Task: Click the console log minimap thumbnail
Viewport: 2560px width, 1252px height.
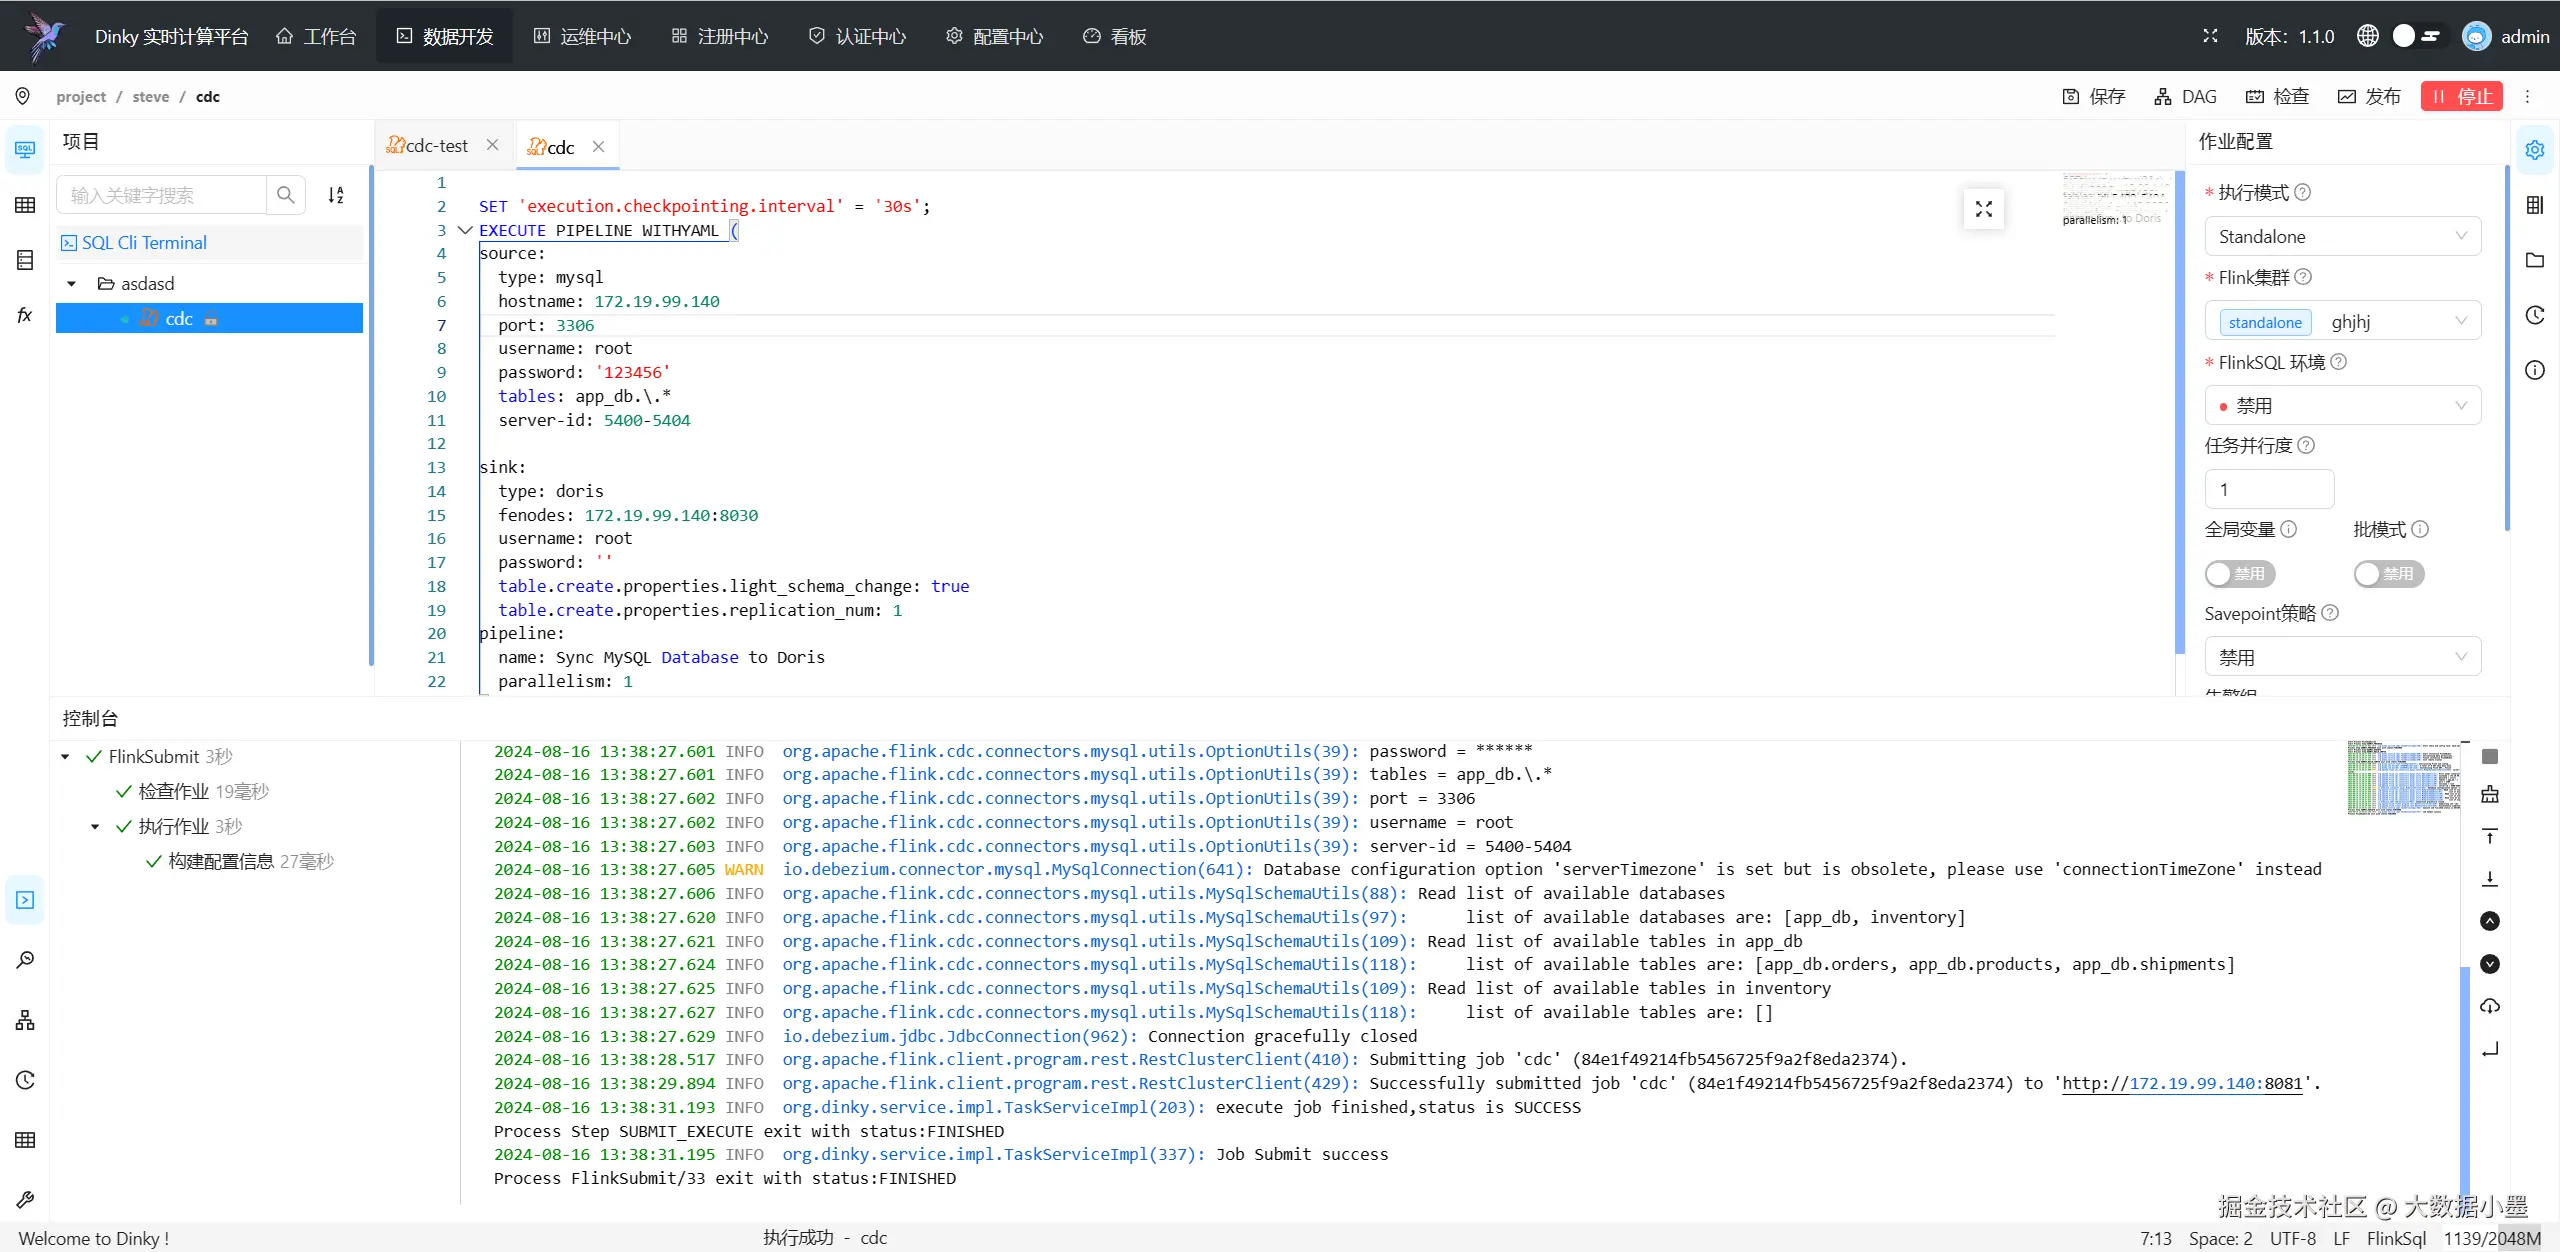Action: pyautogui.click(x=2403, y=777)
